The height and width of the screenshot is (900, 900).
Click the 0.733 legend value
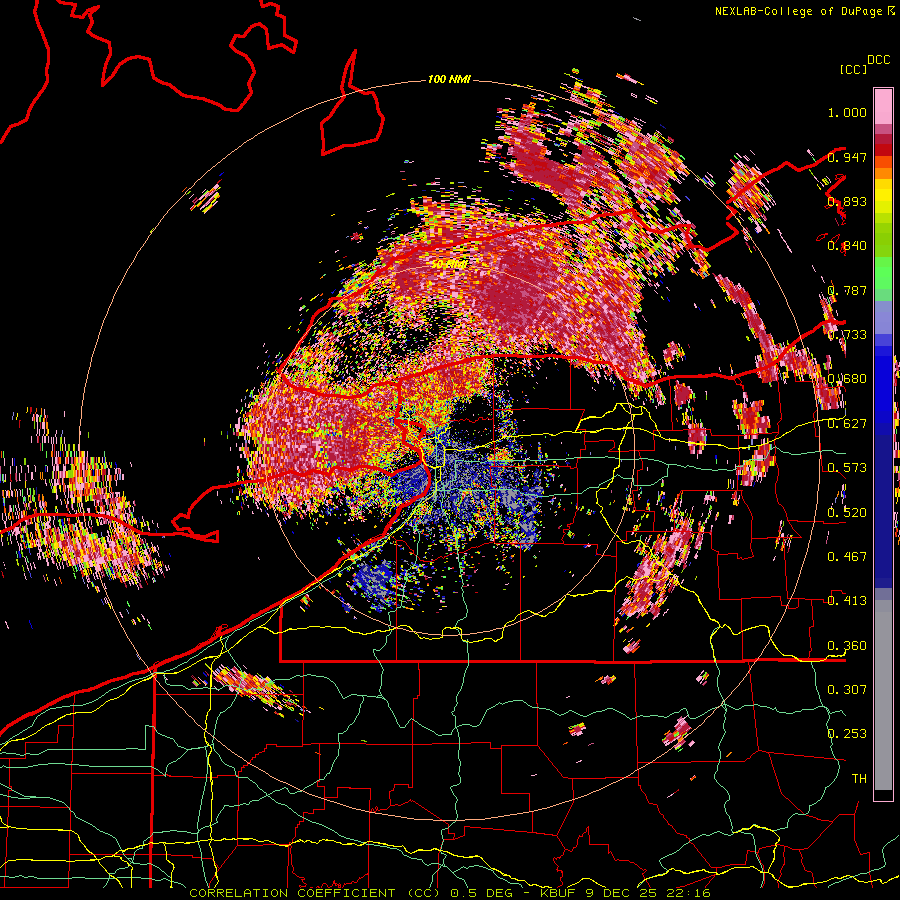pos(847,335)
